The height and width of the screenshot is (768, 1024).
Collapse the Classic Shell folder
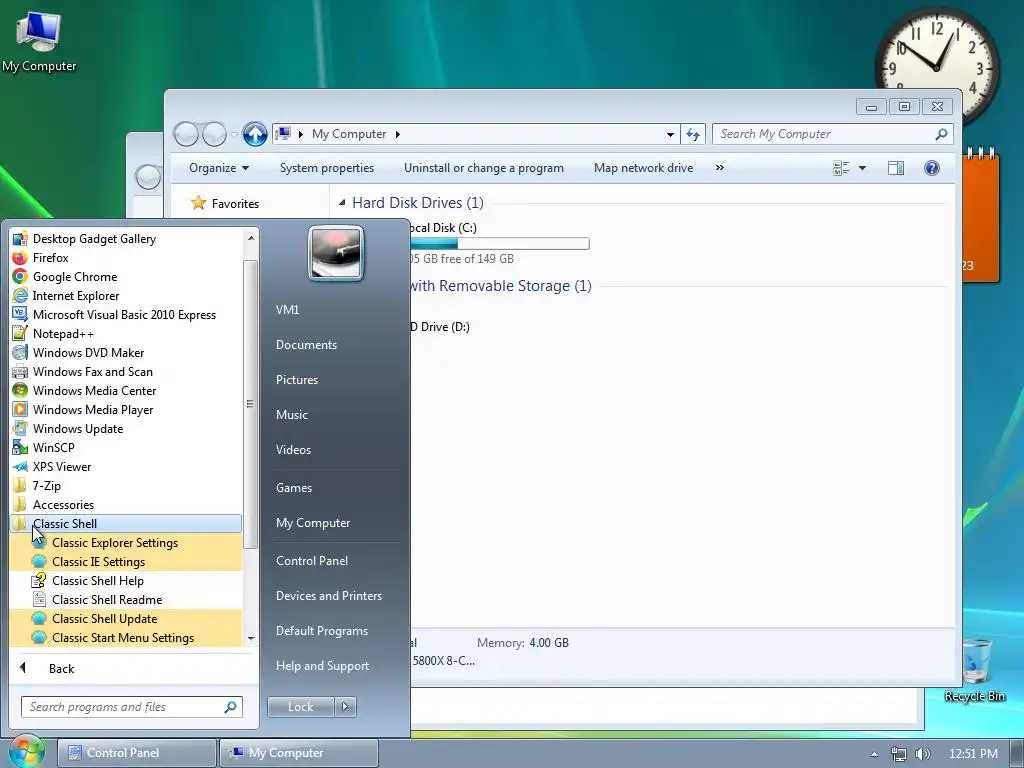[x=125, y=523]
